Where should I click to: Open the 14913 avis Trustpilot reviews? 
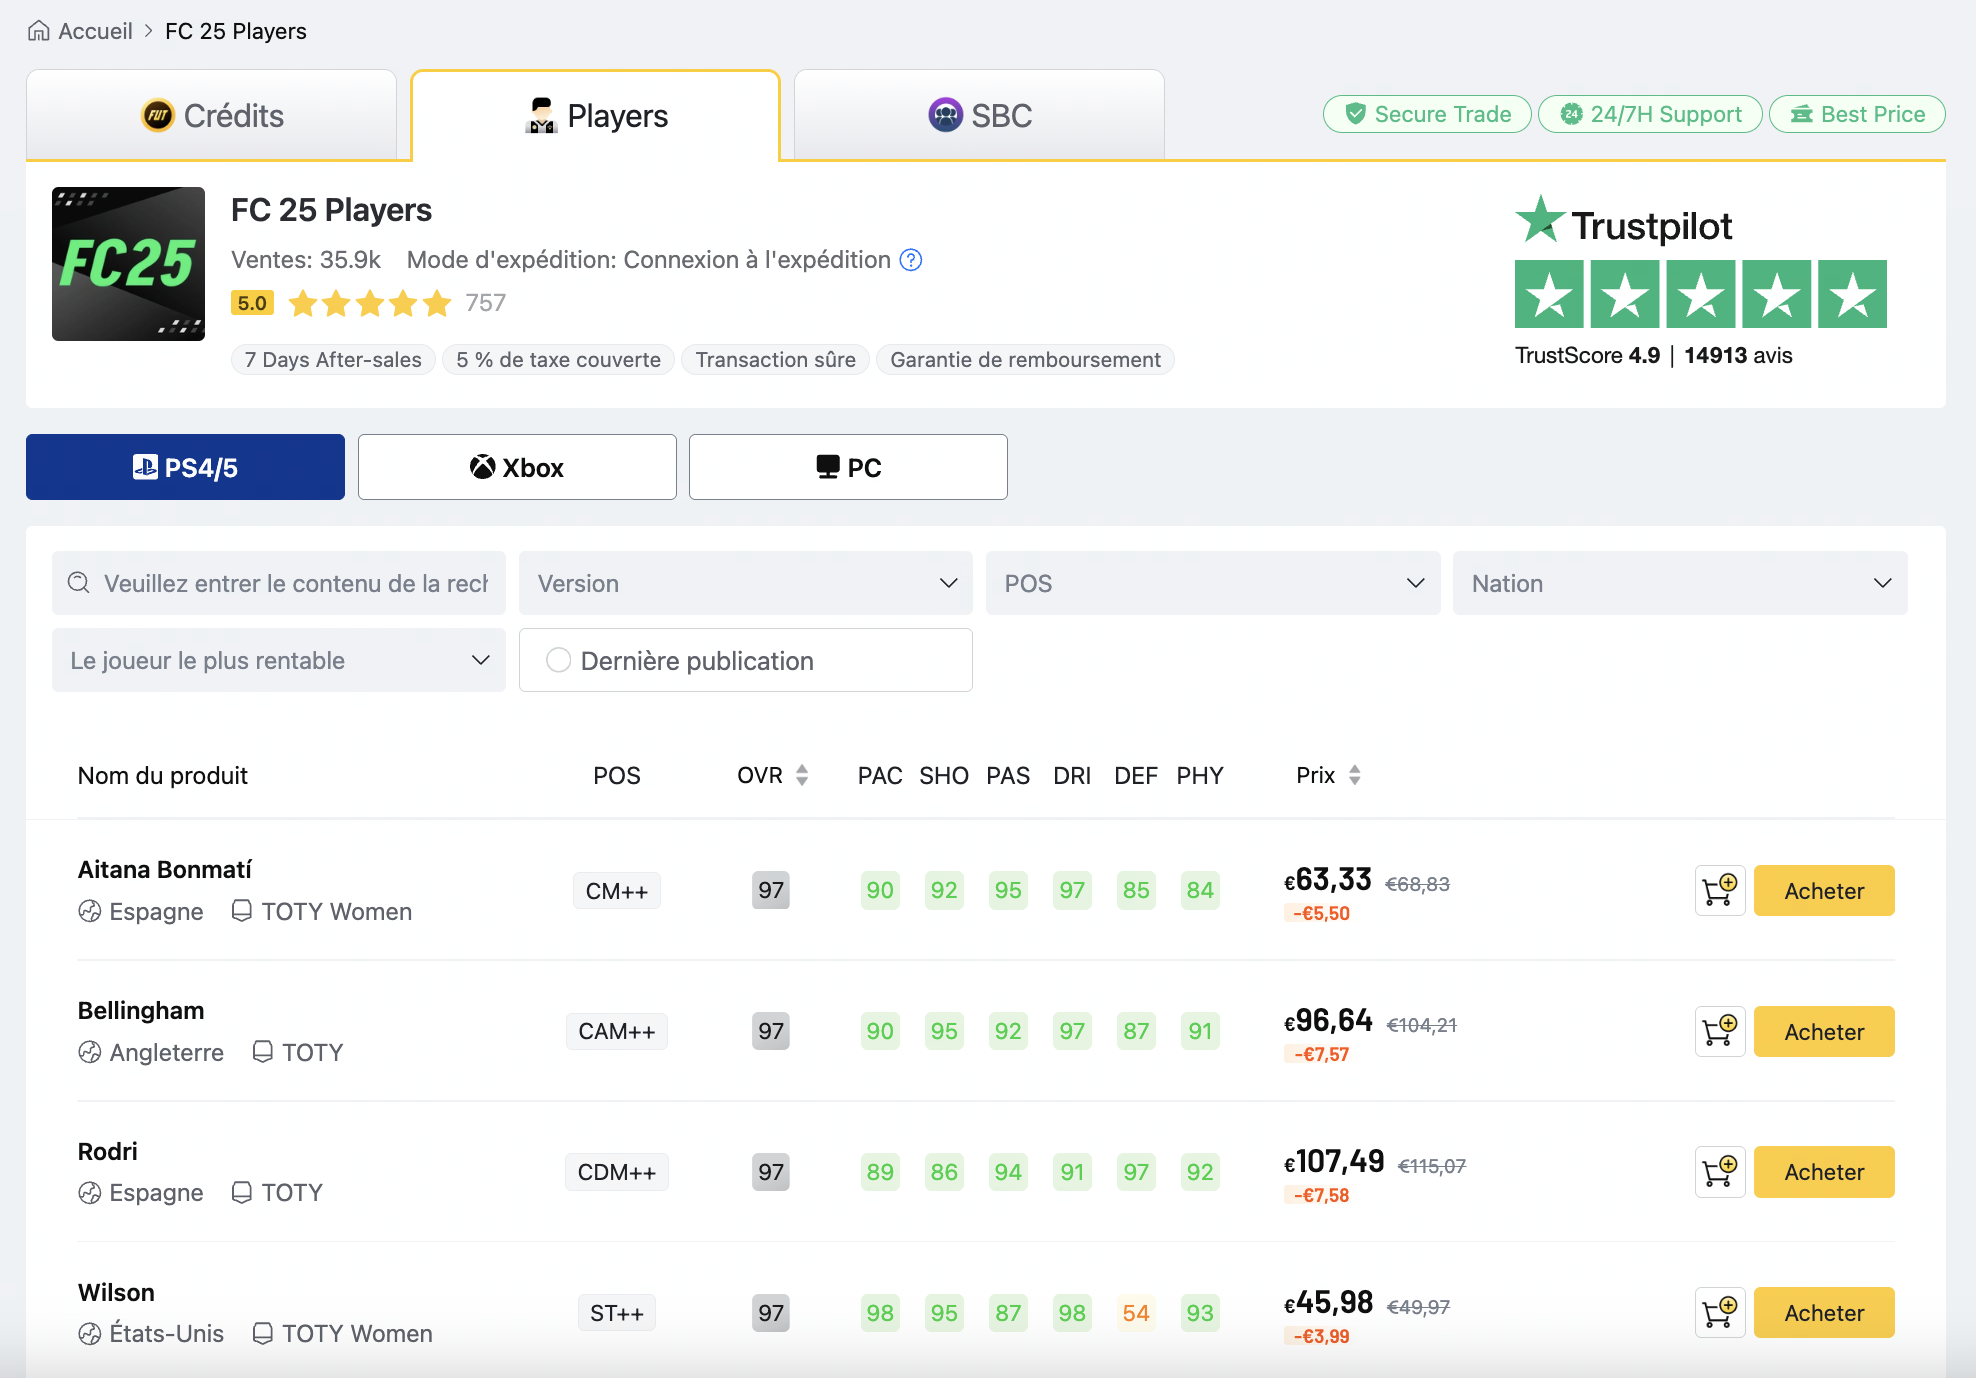[x=1738, y=356]
